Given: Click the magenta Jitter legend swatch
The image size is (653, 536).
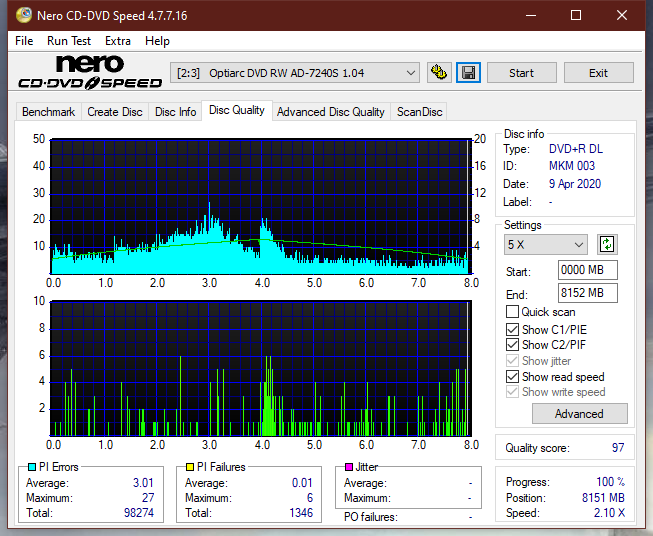Looking at the screenshot, I should [349, 467].
